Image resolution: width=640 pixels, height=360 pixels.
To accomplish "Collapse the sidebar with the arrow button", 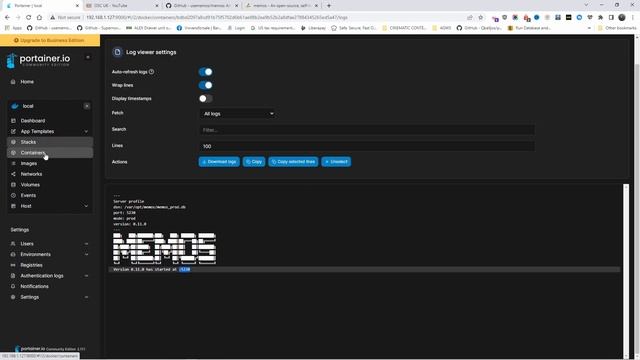I will click(88, 57).
